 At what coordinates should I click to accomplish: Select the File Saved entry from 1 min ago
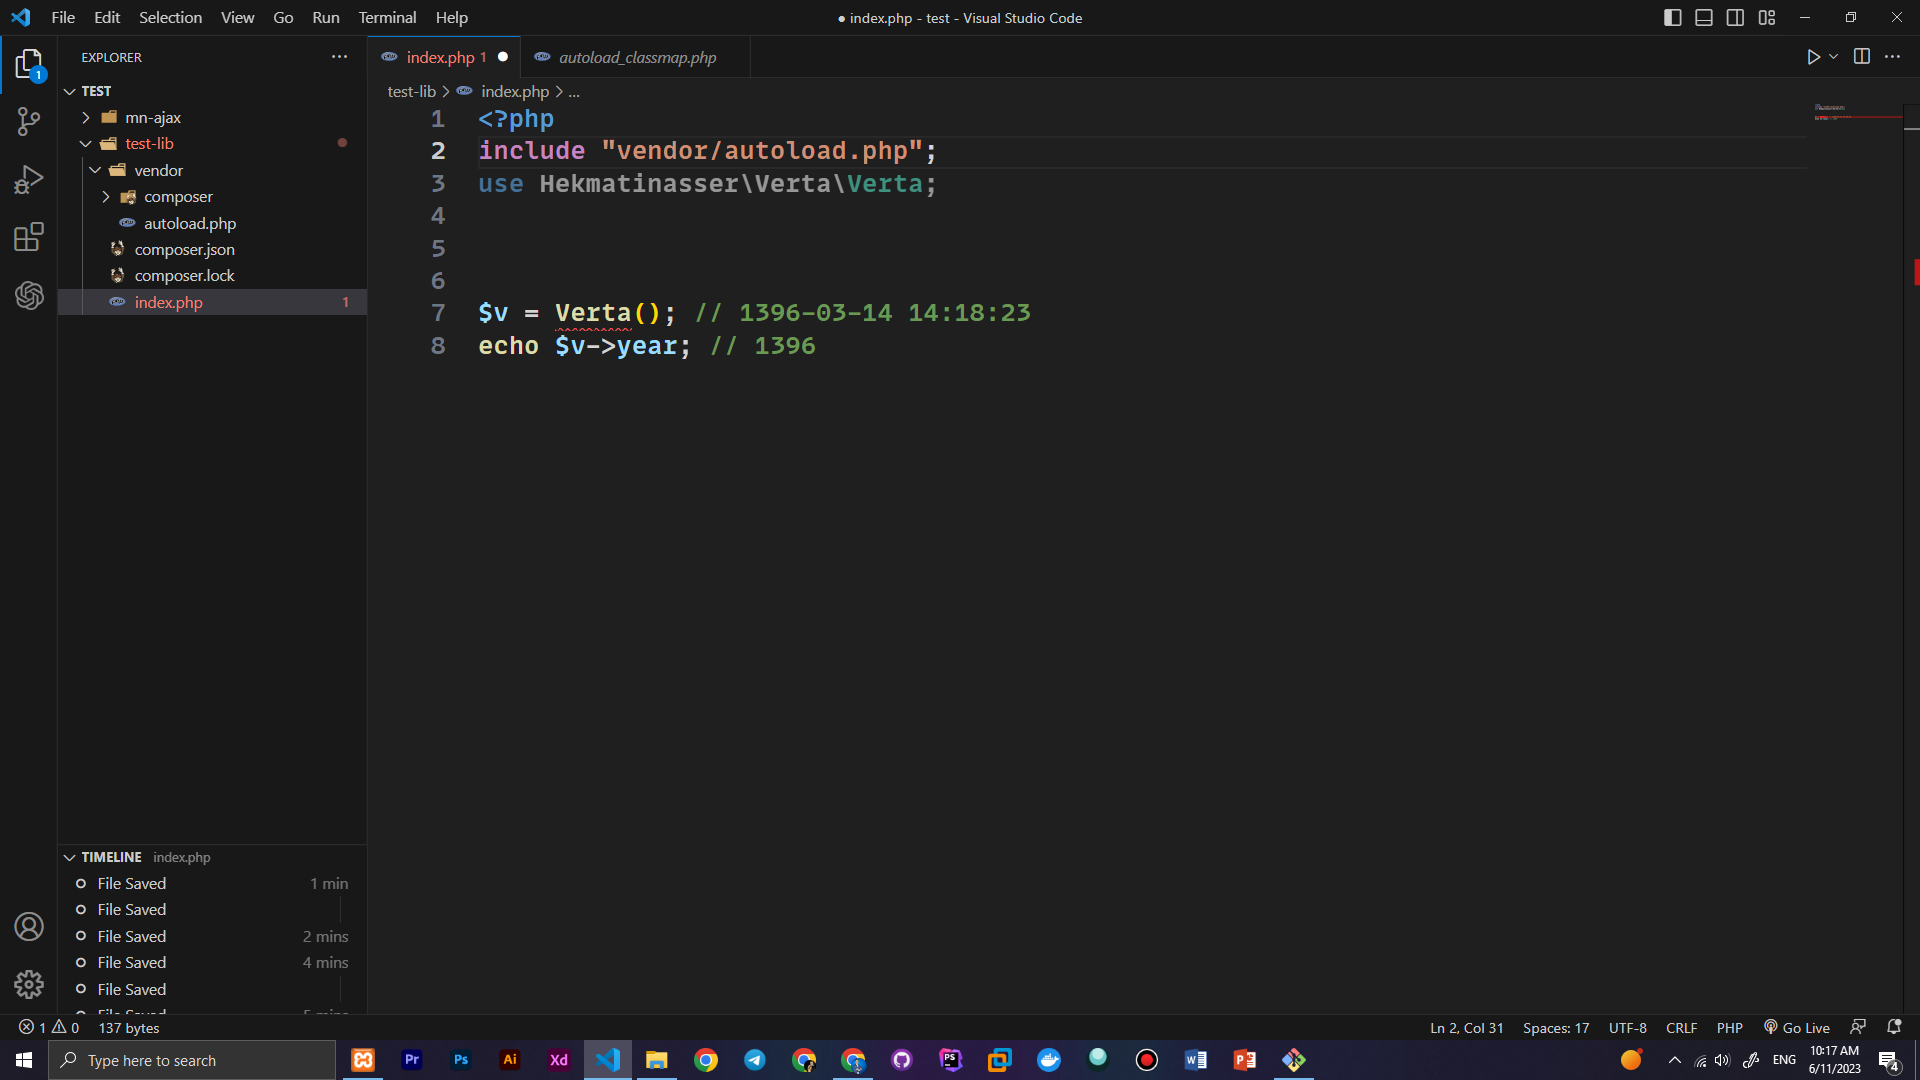tap(212, 884)
